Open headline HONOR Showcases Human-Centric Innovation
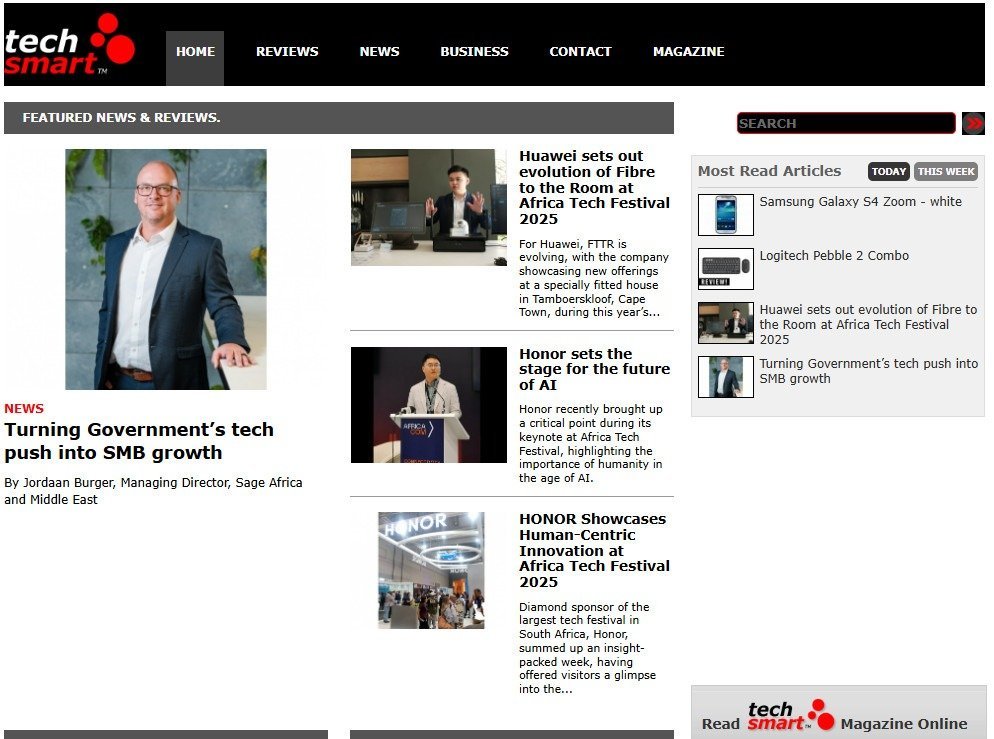 pos(594,550)
